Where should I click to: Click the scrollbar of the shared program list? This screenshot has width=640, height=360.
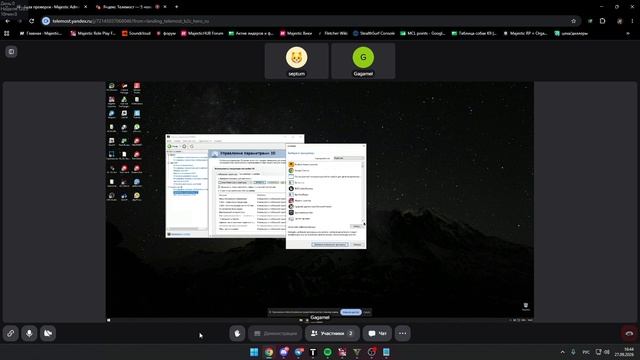pos(363,192)
